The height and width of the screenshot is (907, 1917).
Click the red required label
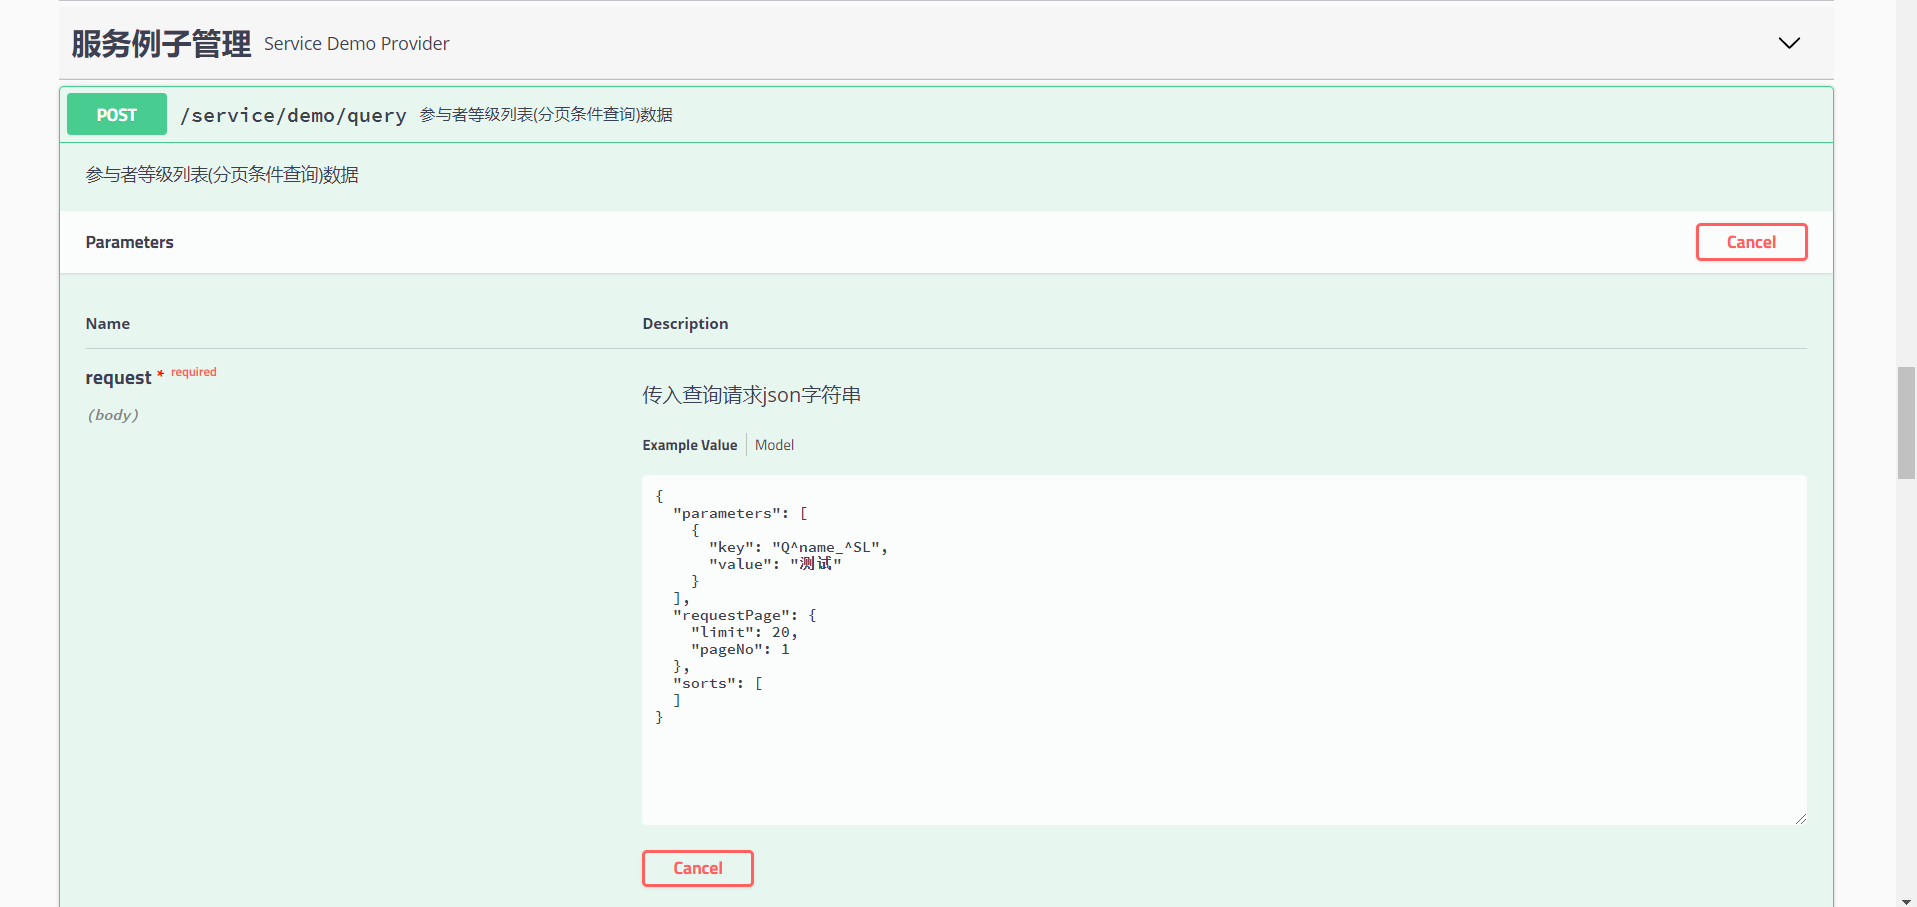193,372
